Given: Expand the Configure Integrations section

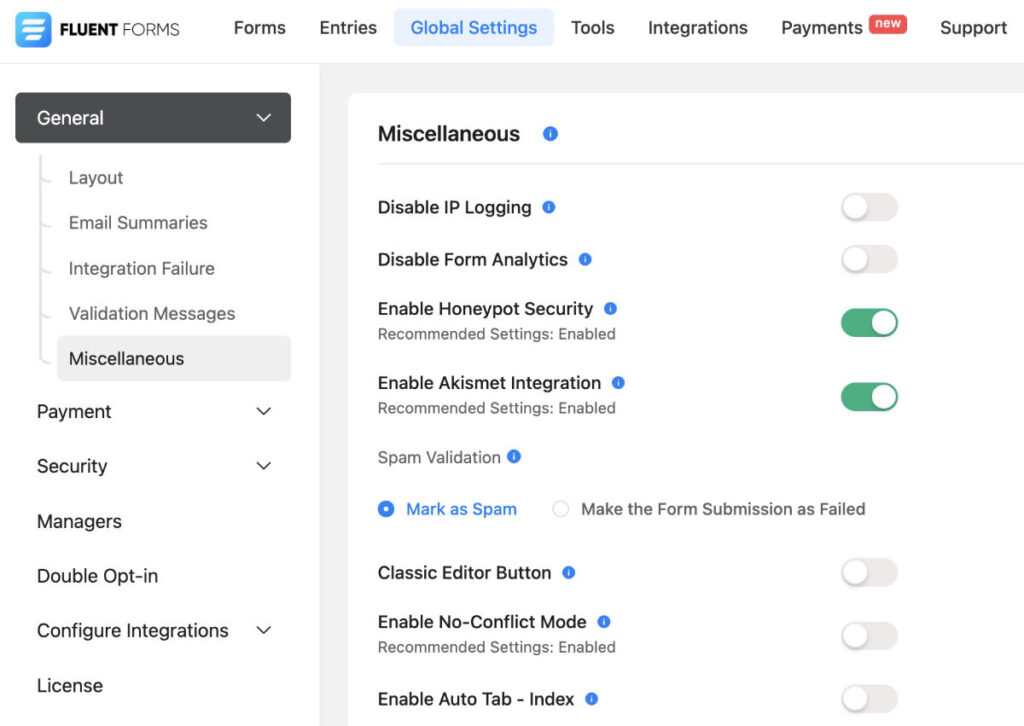Looking at the screenshot, I should [x=152, y=630].
